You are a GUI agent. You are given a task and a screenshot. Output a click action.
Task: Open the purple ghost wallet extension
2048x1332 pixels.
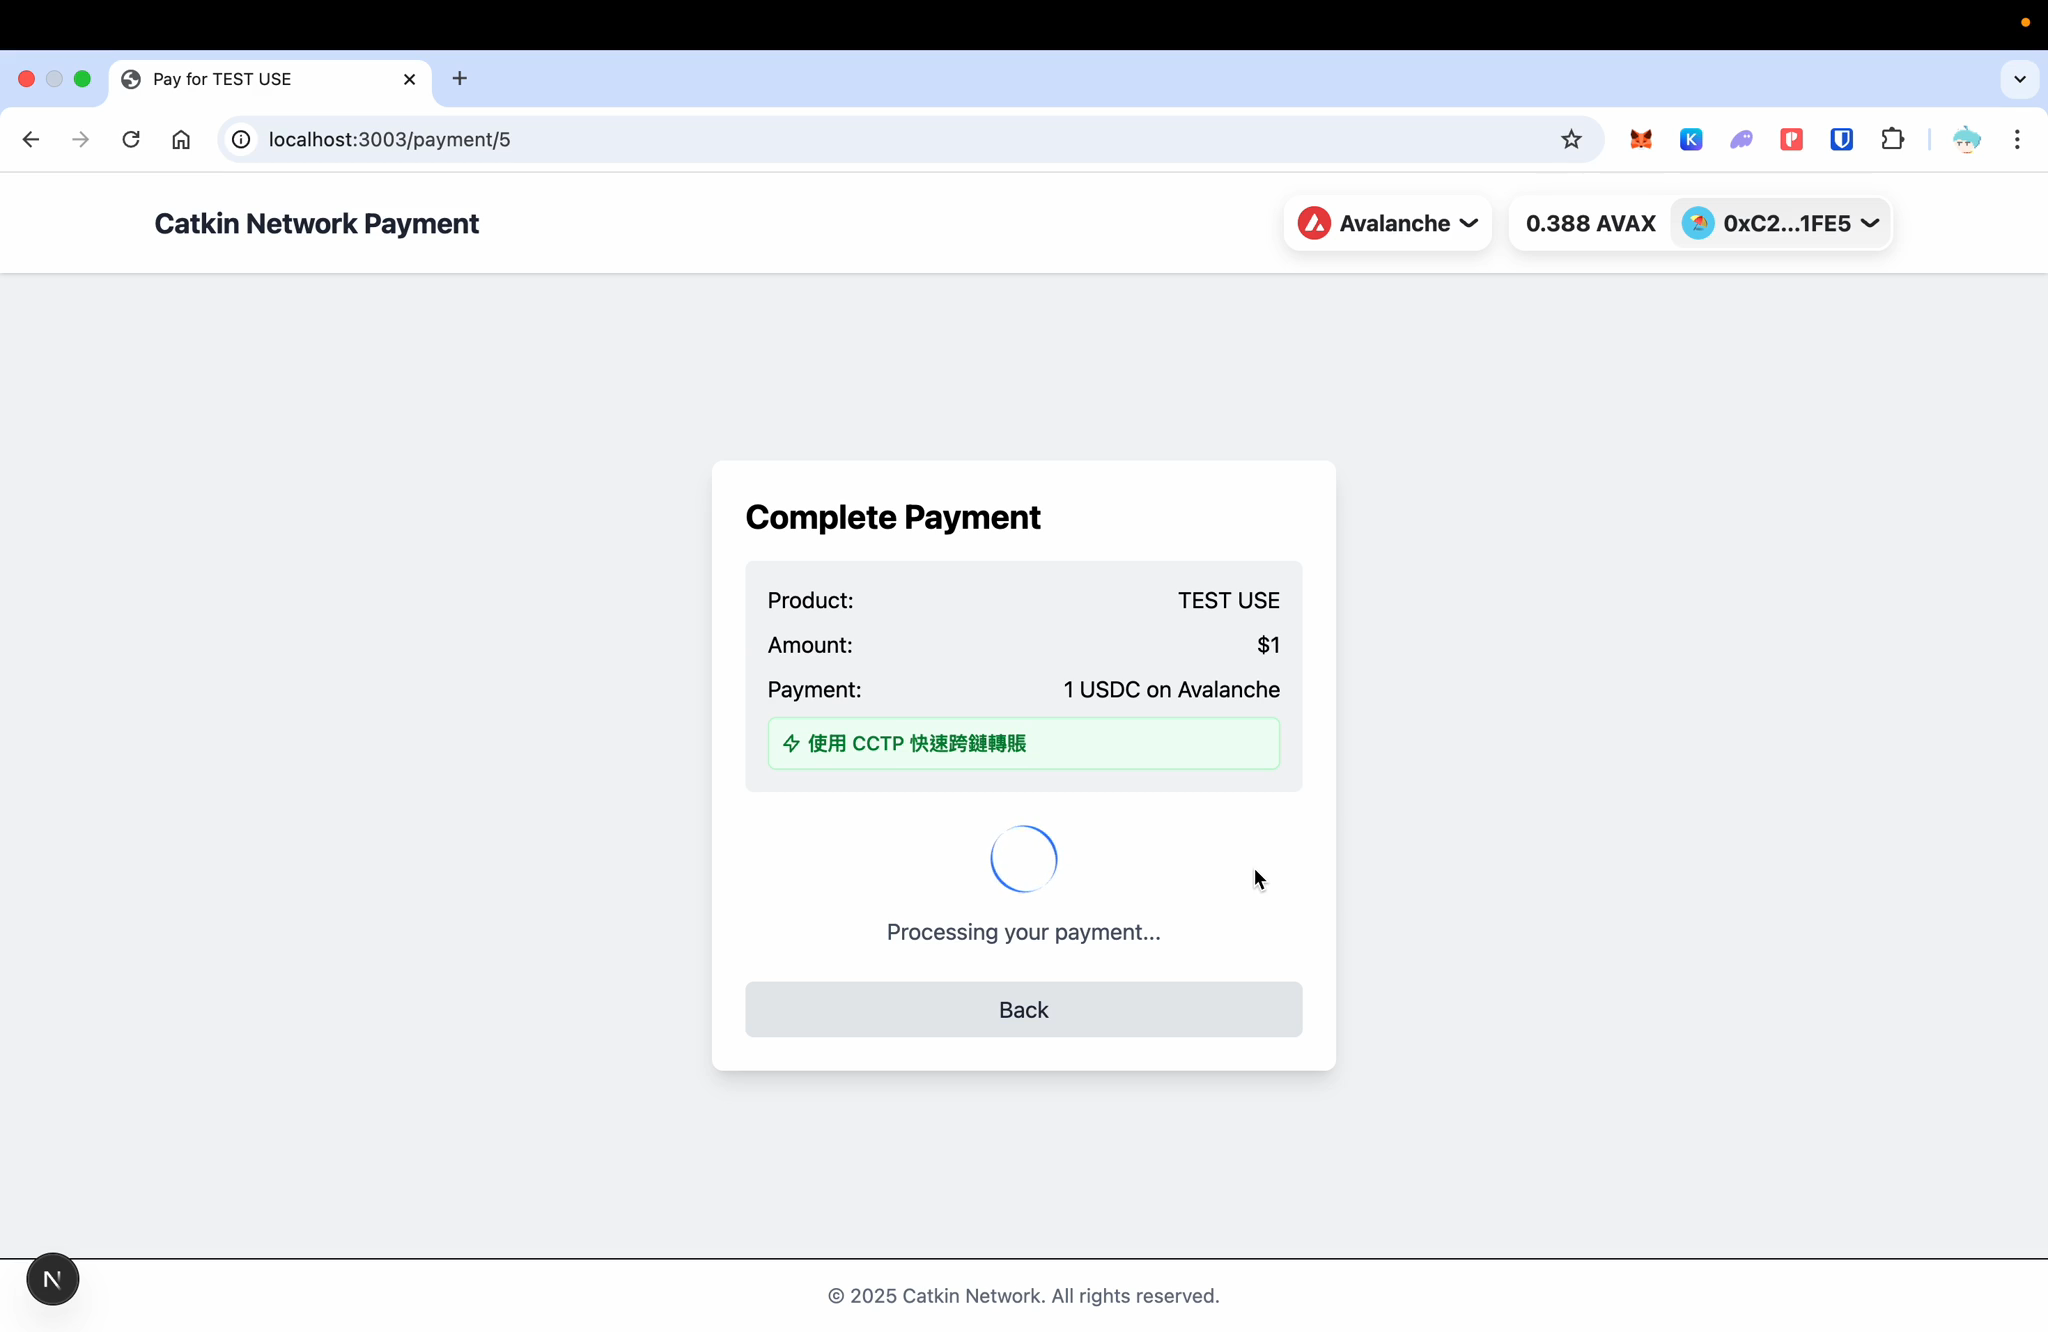1741,139
